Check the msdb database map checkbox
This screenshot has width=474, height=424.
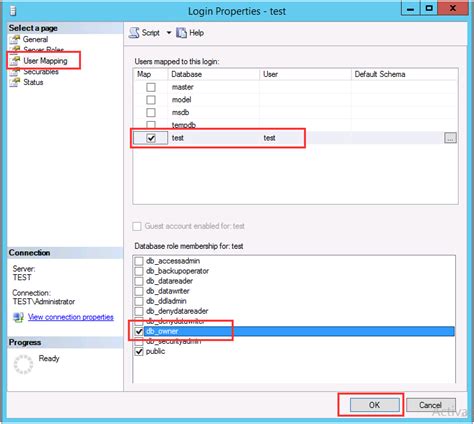151,113
